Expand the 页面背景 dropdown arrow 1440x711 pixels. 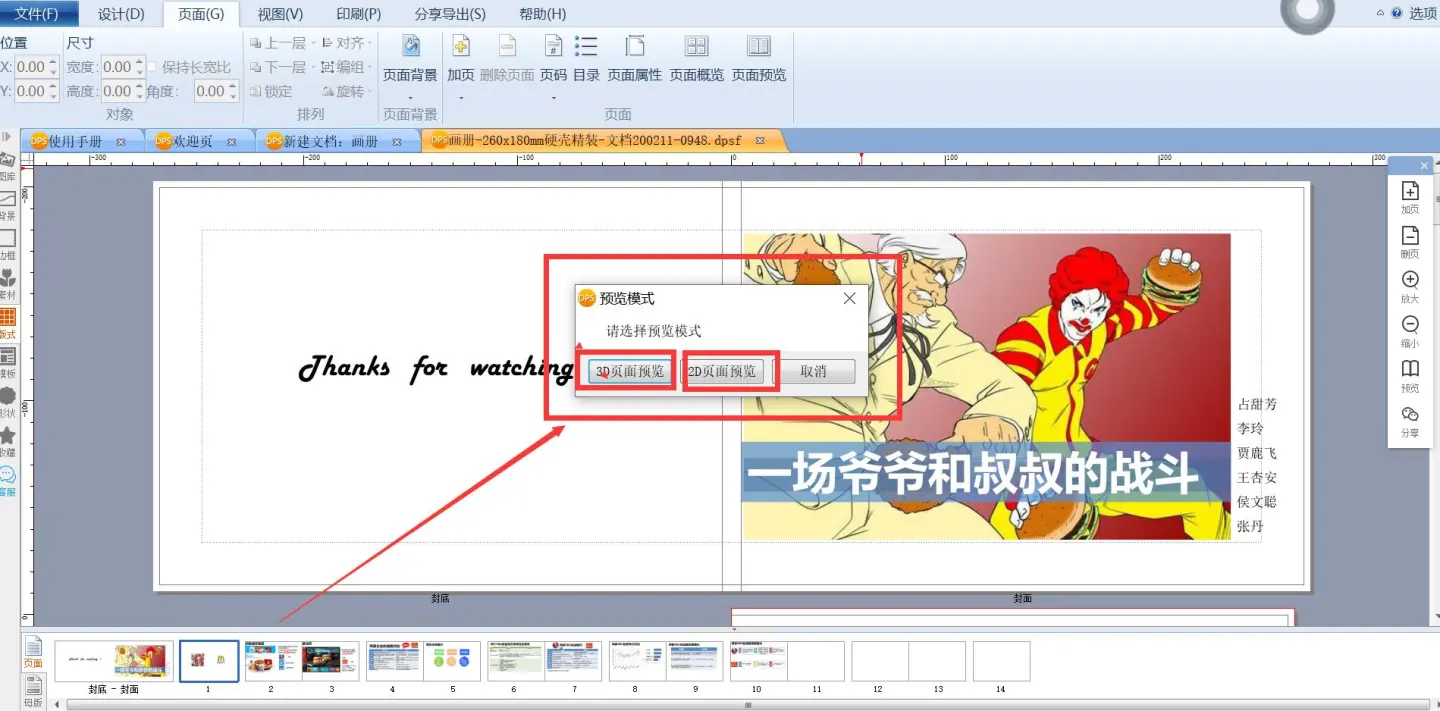(x=410, y=97)
